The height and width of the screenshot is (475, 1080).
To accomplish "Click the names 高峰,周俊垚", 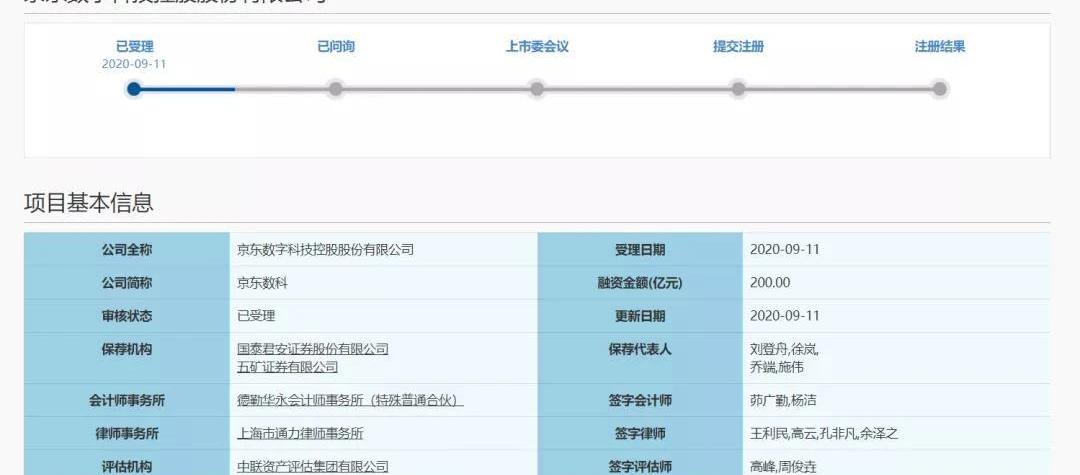I will tap(783, 467).
